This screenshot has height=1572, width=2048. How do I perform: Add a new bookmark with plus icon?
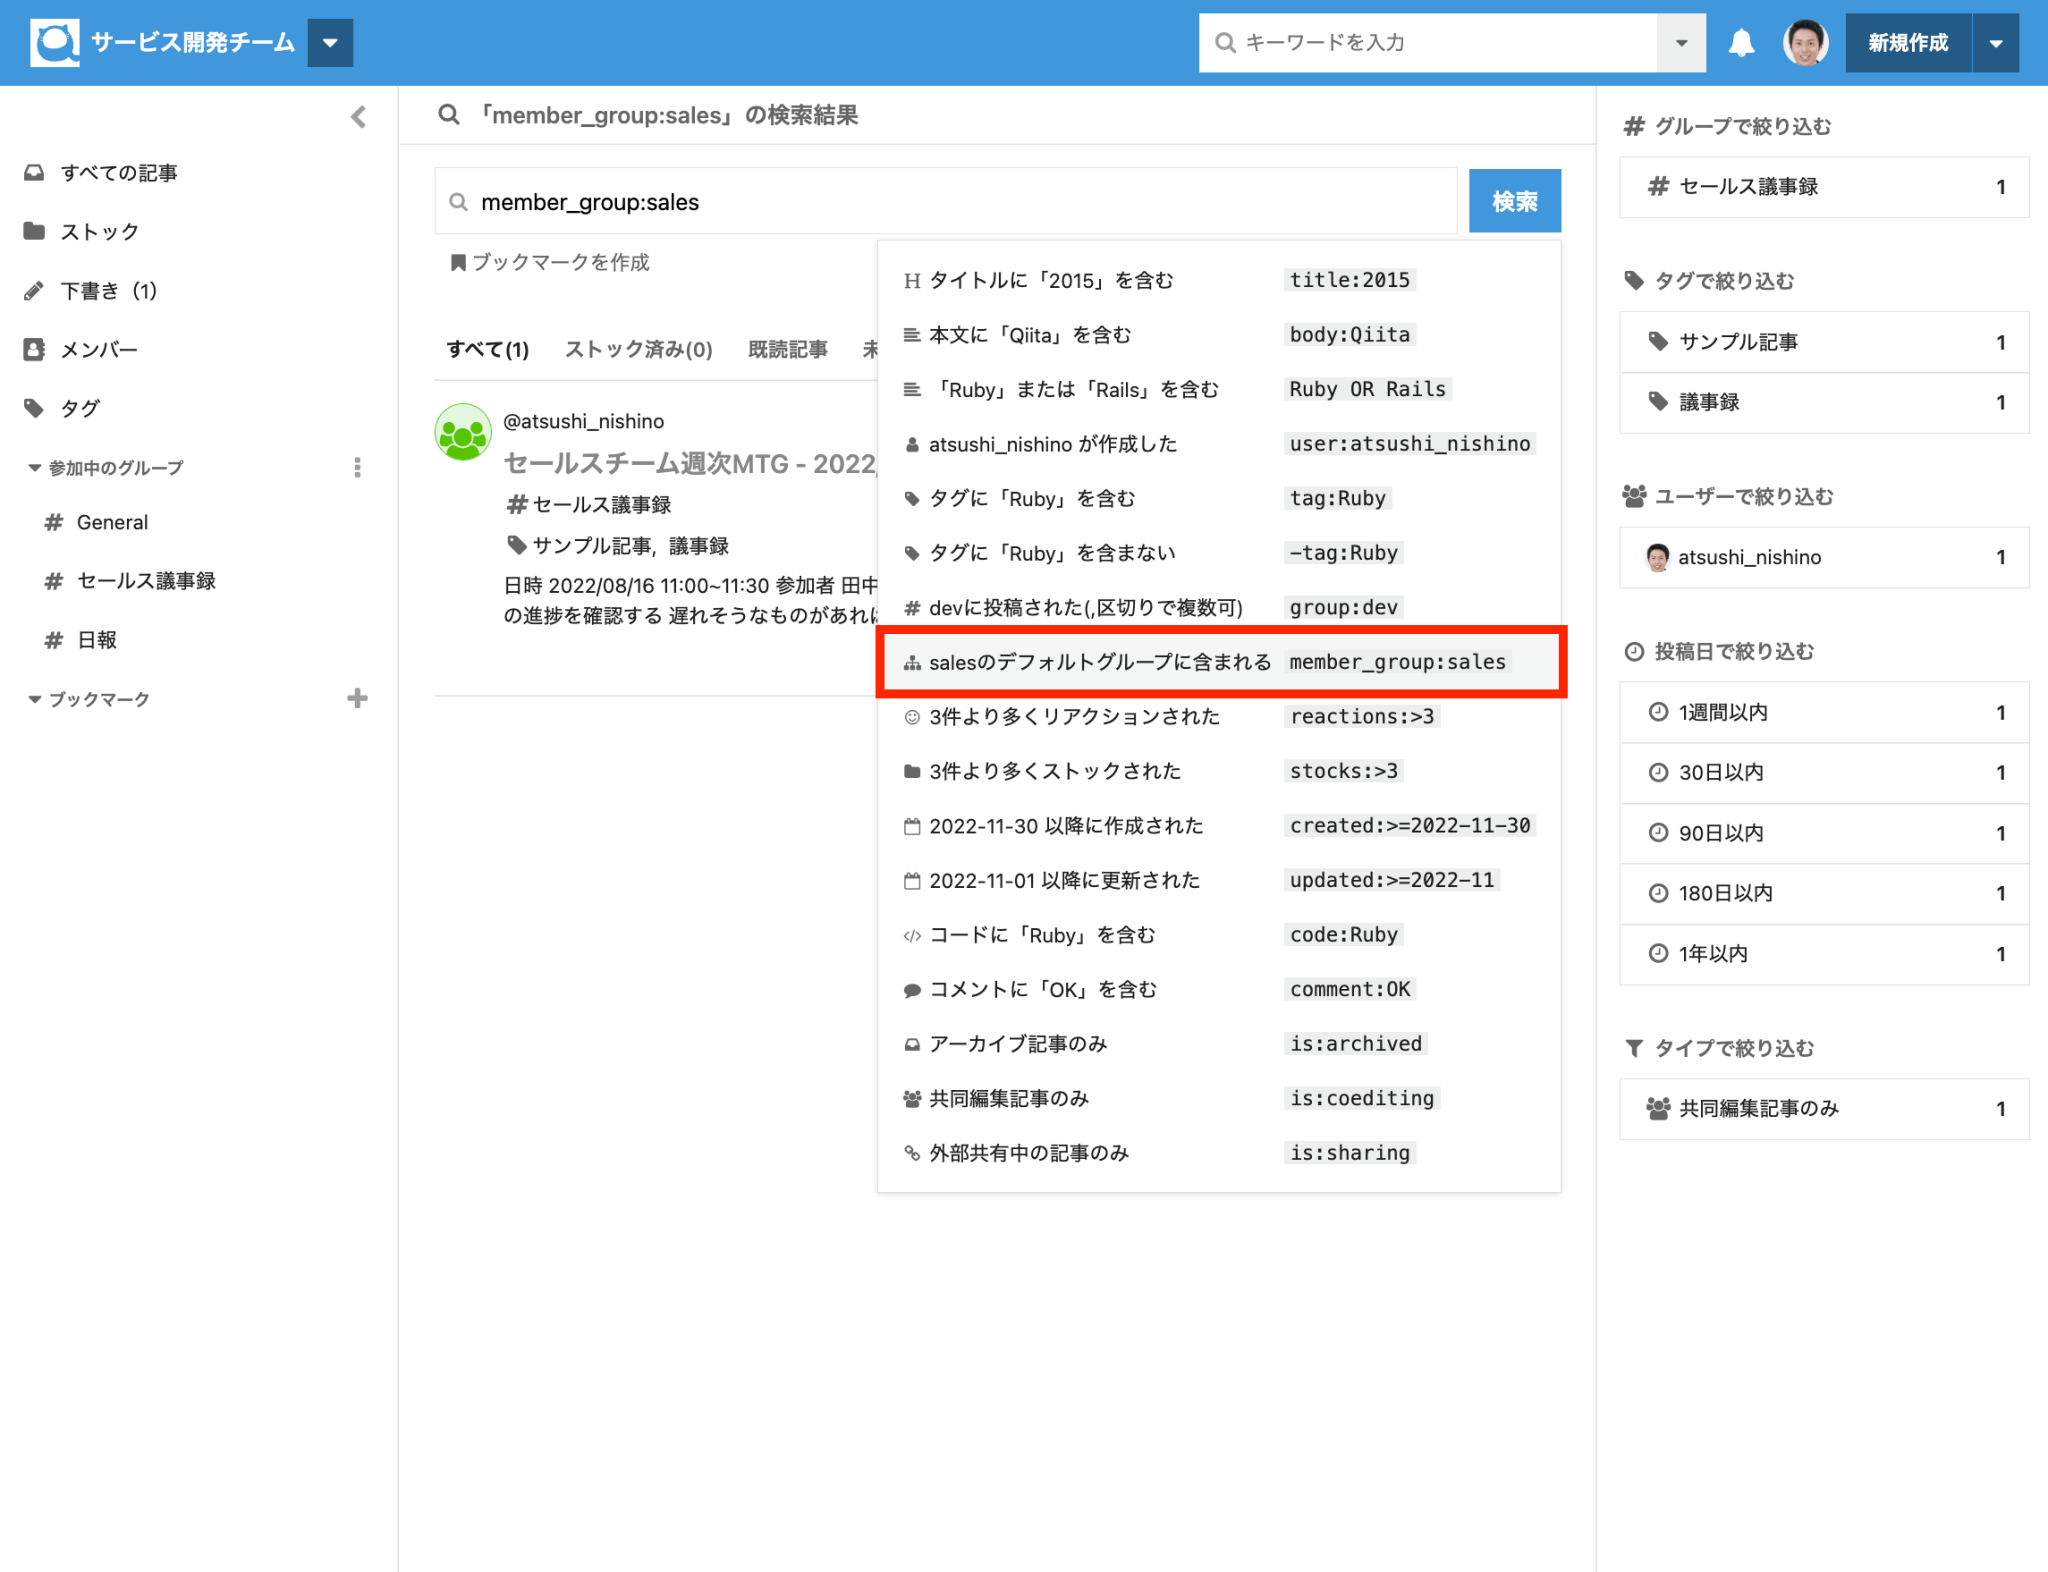357,698
